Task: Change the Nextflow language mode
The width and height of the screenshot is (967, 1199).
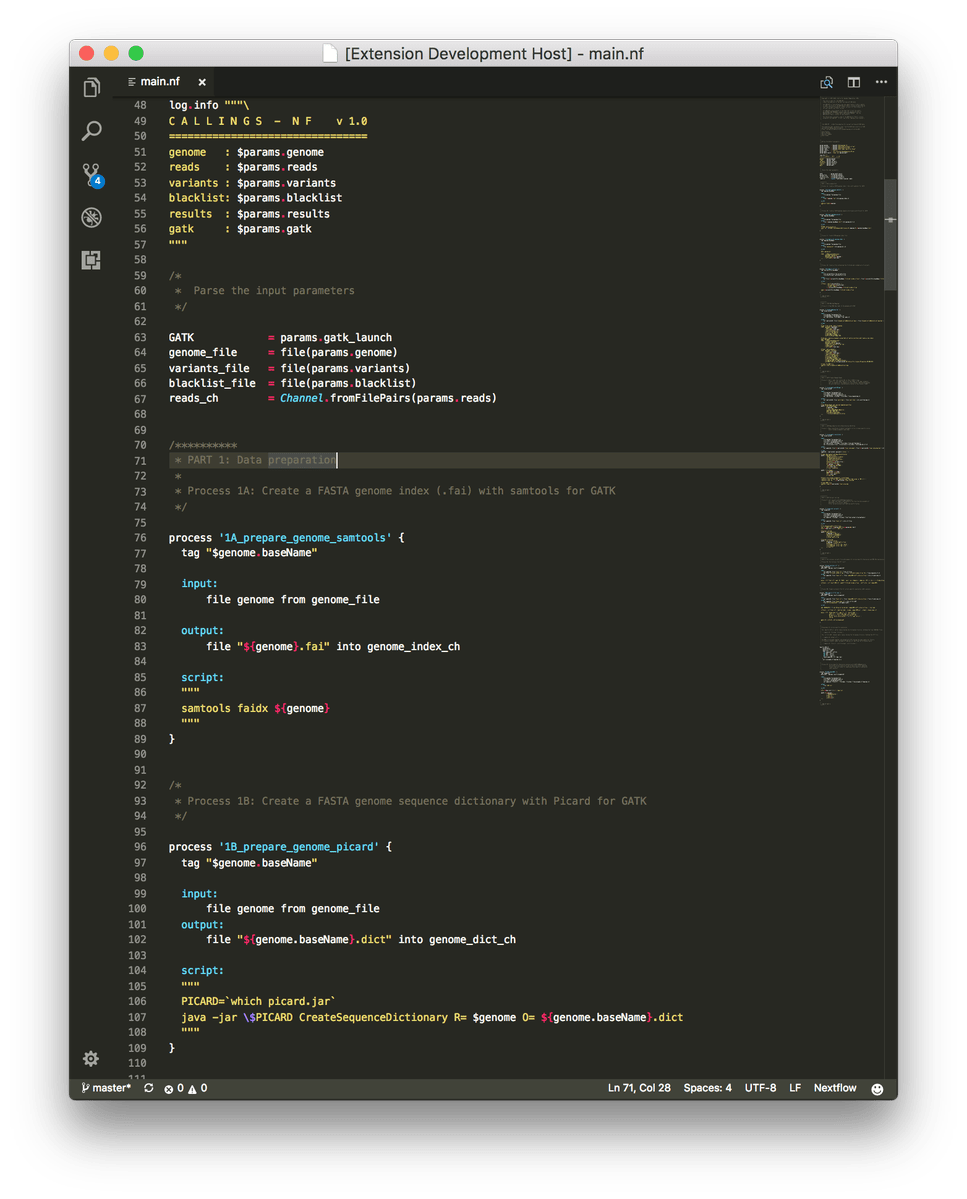Action: pyautogui.click(x=835, y=1088)
